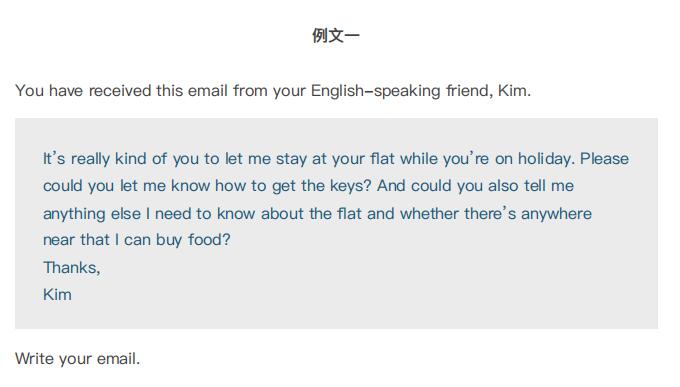Click the word 'keys?' in the email body
Screen dimensions: 680x387
pos(350,186)
